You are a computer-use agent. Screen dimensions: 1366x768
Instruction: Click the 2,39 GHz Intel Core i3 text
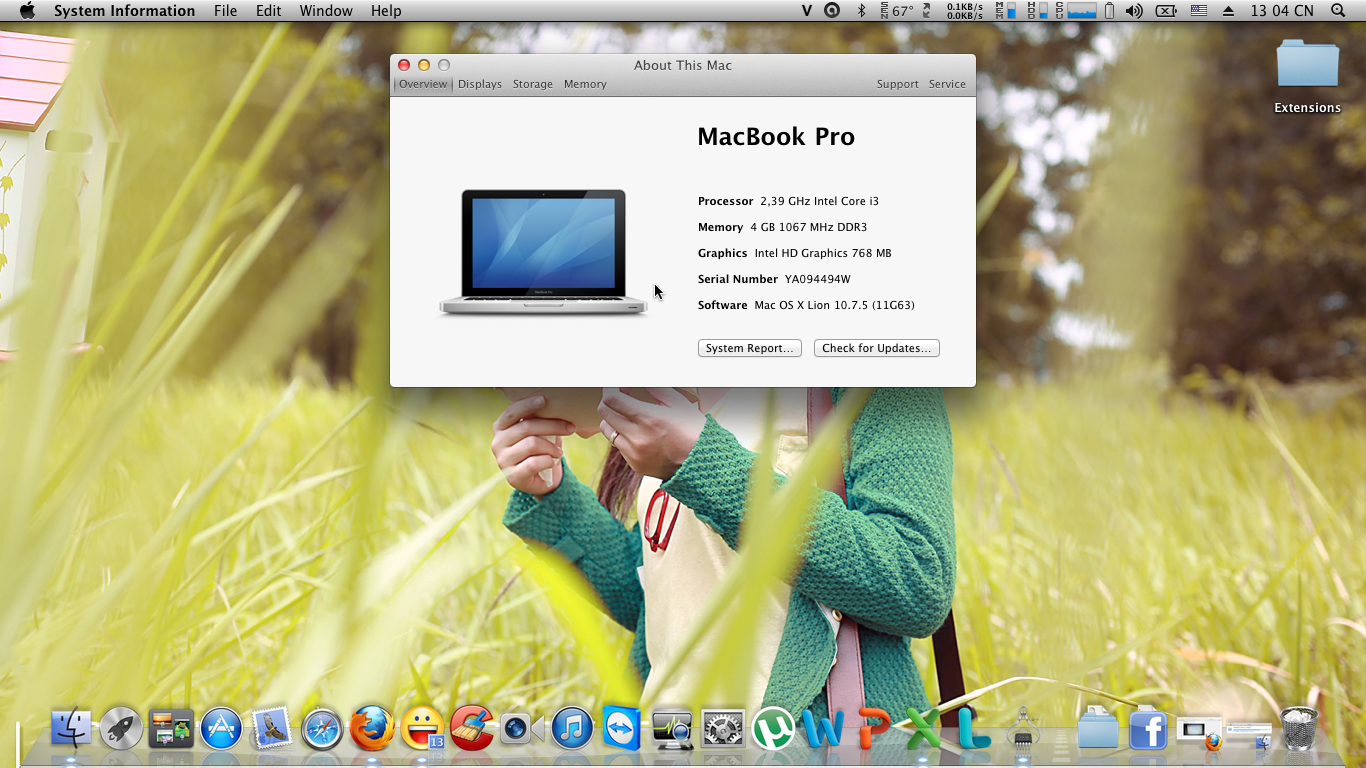pos(819,201)
